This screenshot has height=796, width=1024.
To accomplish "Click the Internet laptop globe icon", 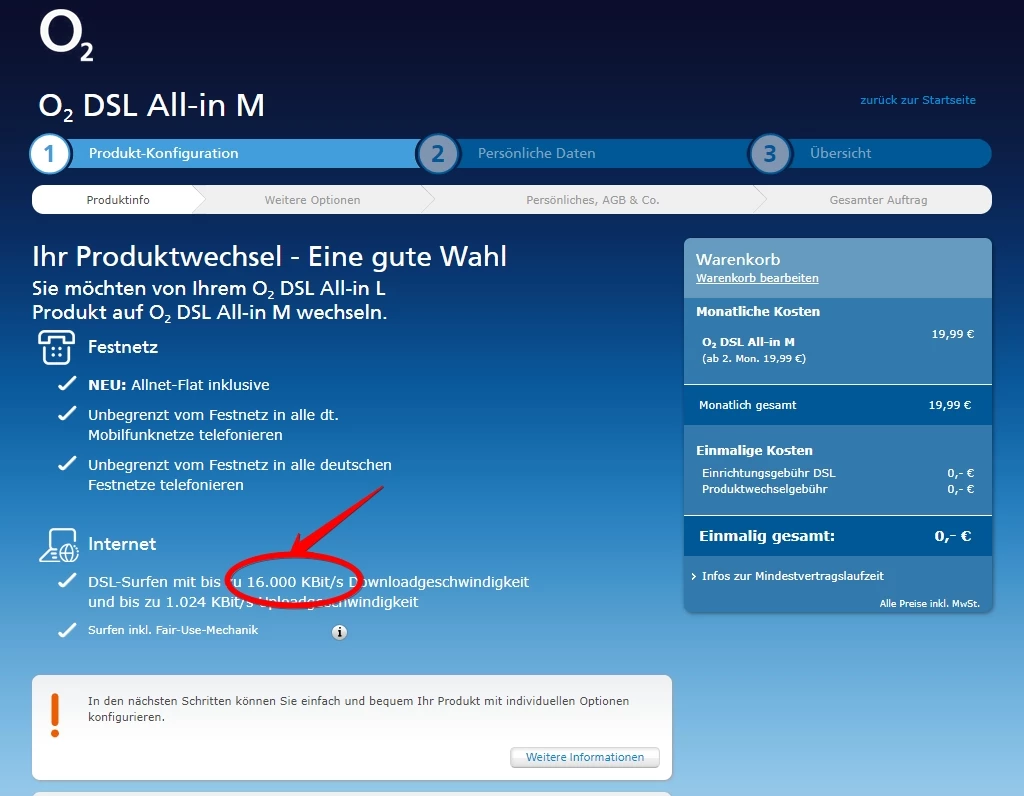I will tap(59, 545).
